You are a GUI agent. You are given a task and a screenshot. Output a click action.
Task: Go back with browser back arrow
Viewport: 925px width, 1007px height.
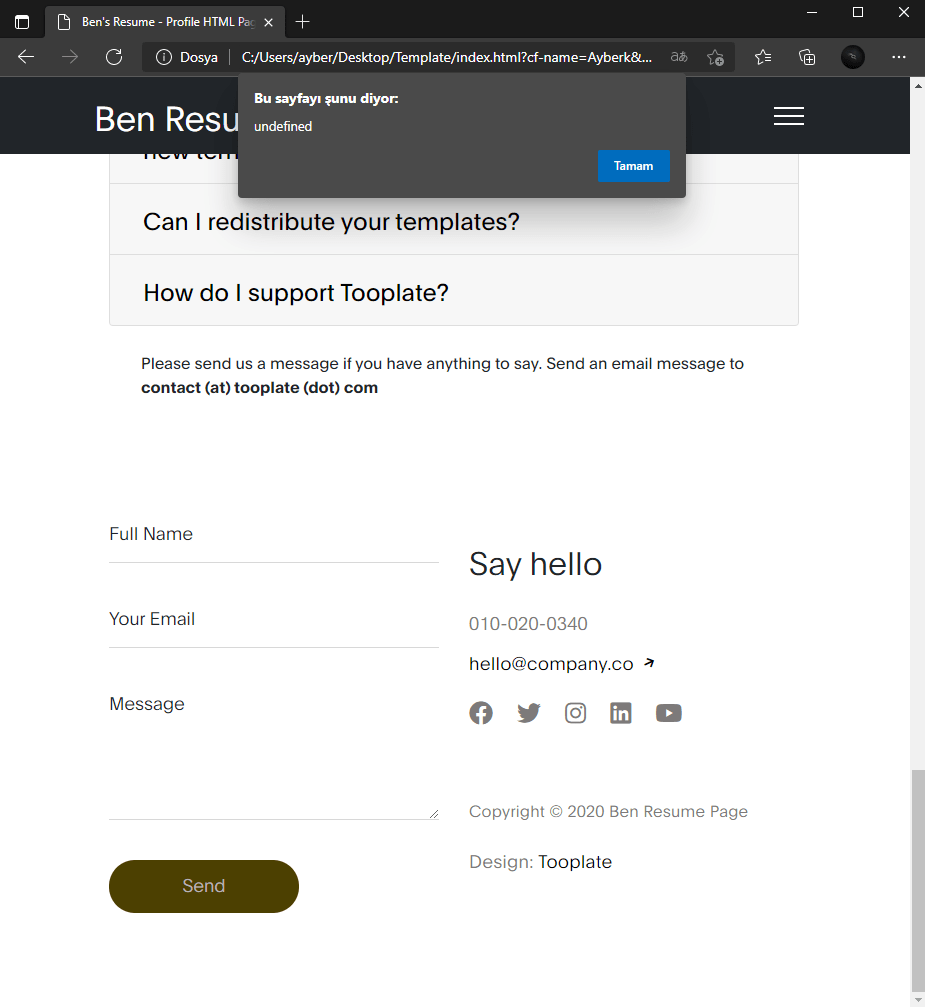(26, 57)
